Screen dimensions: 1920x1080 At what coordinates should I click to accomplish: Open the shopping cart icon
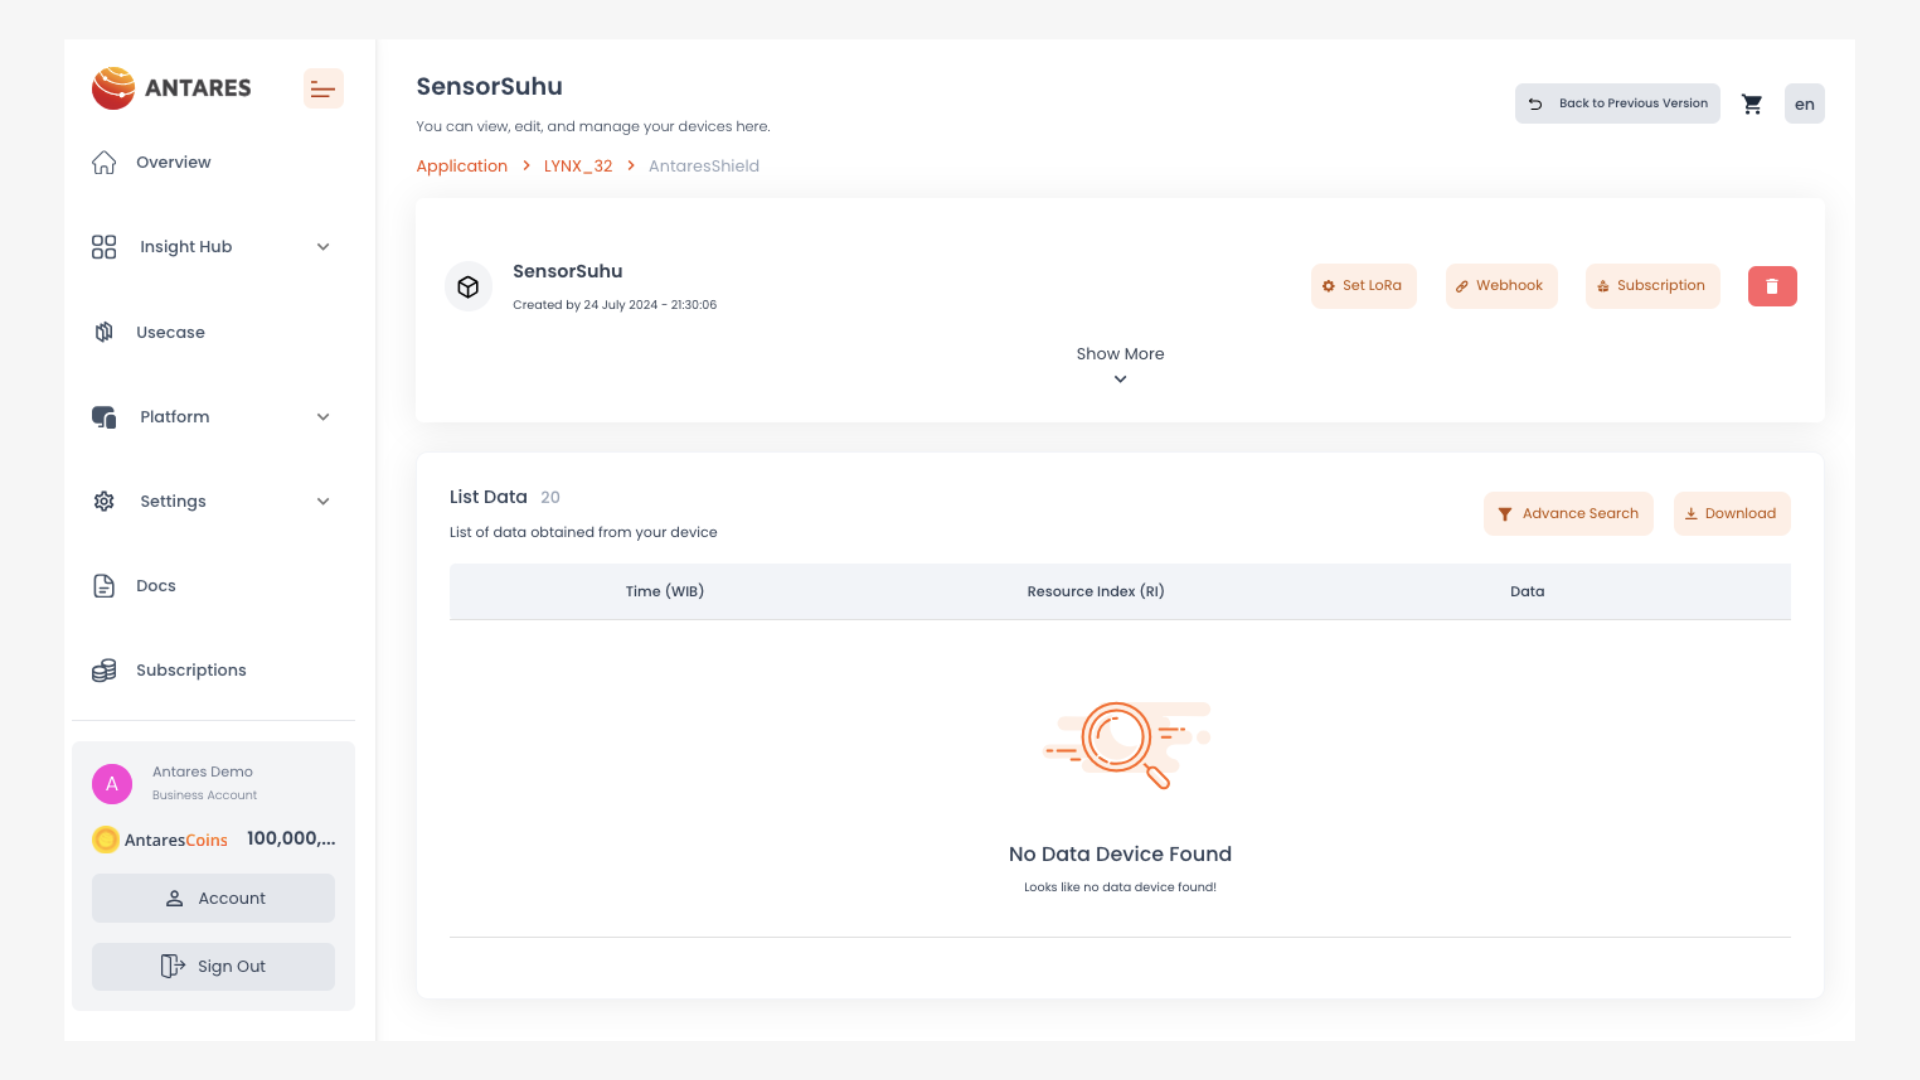click(x=1751, y=104)
